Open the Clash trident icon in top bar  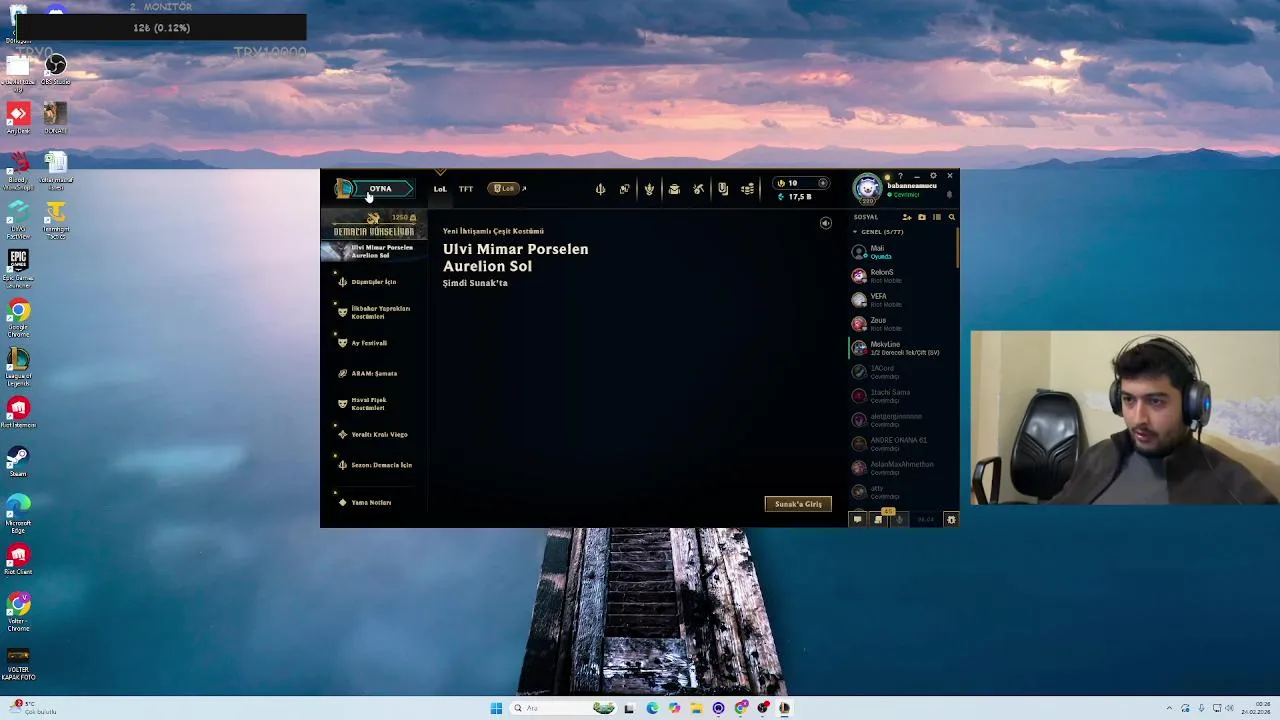click(600, 189)
